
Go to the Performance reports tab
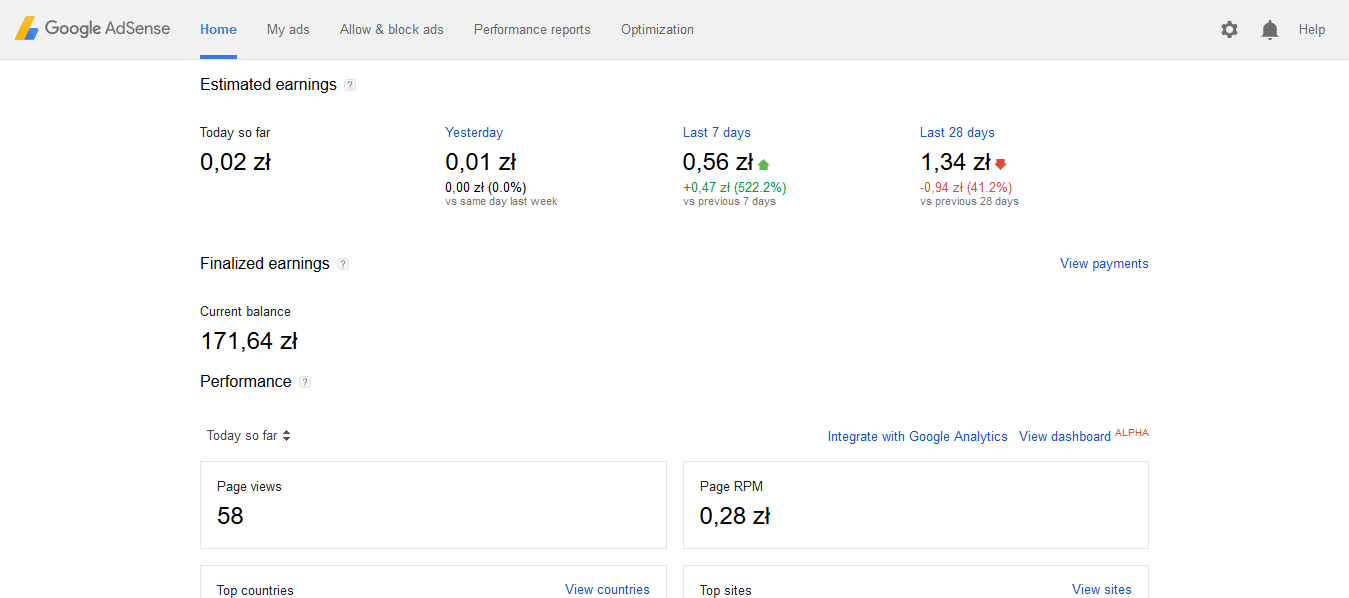pyautogui.click(x=532, y=30)
